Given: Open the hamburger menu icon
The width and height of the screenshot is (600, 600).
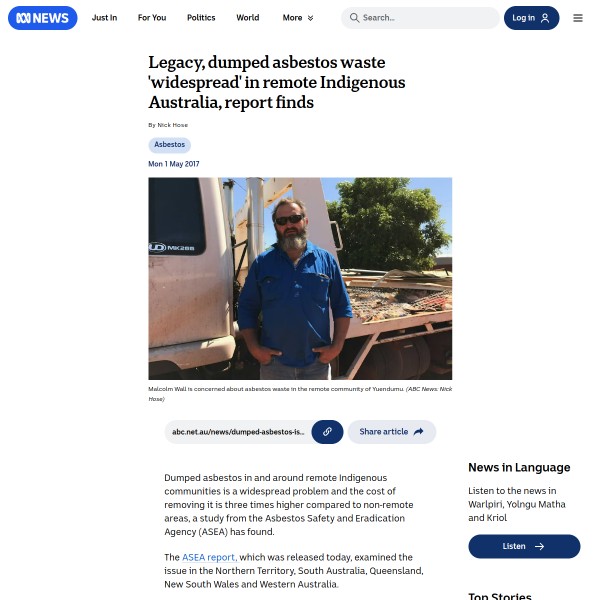Looking at the screenshot, I should tap(577, 18).
